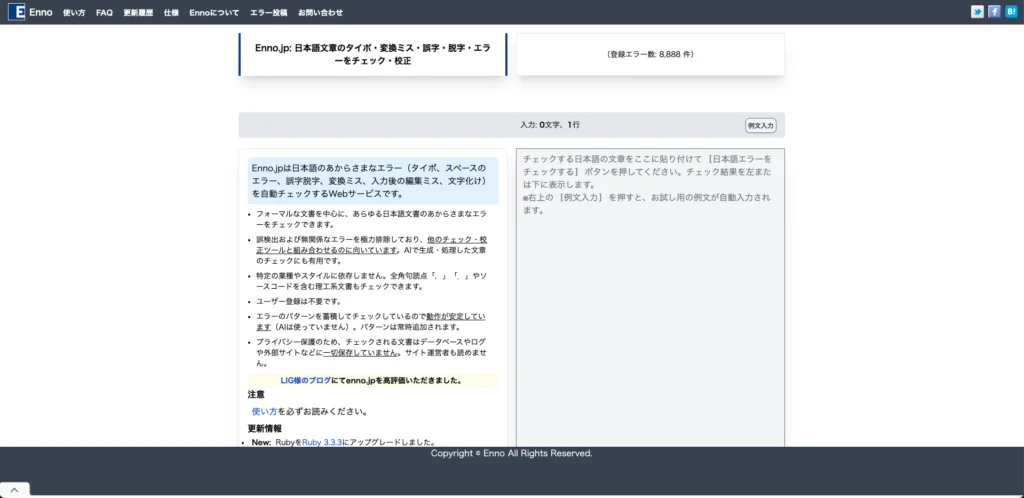
Task: Open Ennoについて in the navbar
Action: pos(214,13)
